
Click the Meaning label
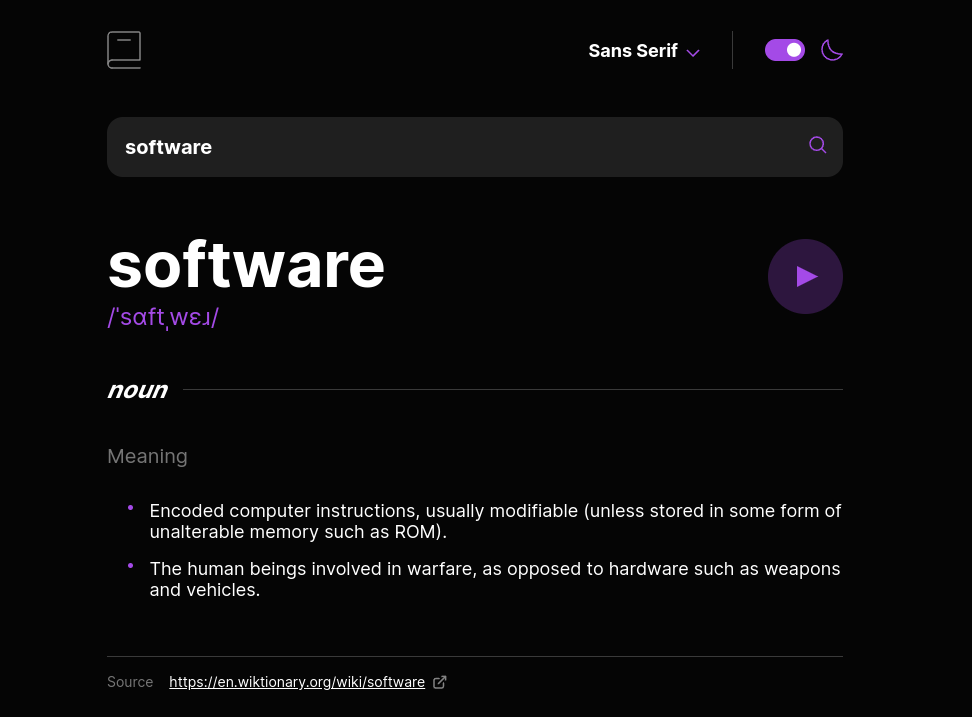pyautogui.click(x=148, y=456)
